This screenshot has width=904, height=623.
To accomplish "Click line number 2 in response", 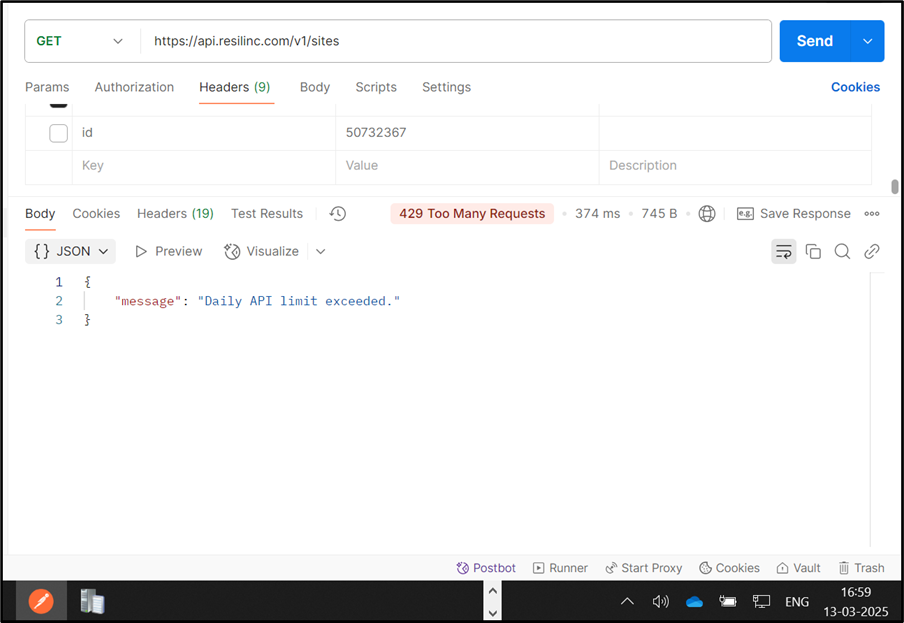I will pos(59,301).
